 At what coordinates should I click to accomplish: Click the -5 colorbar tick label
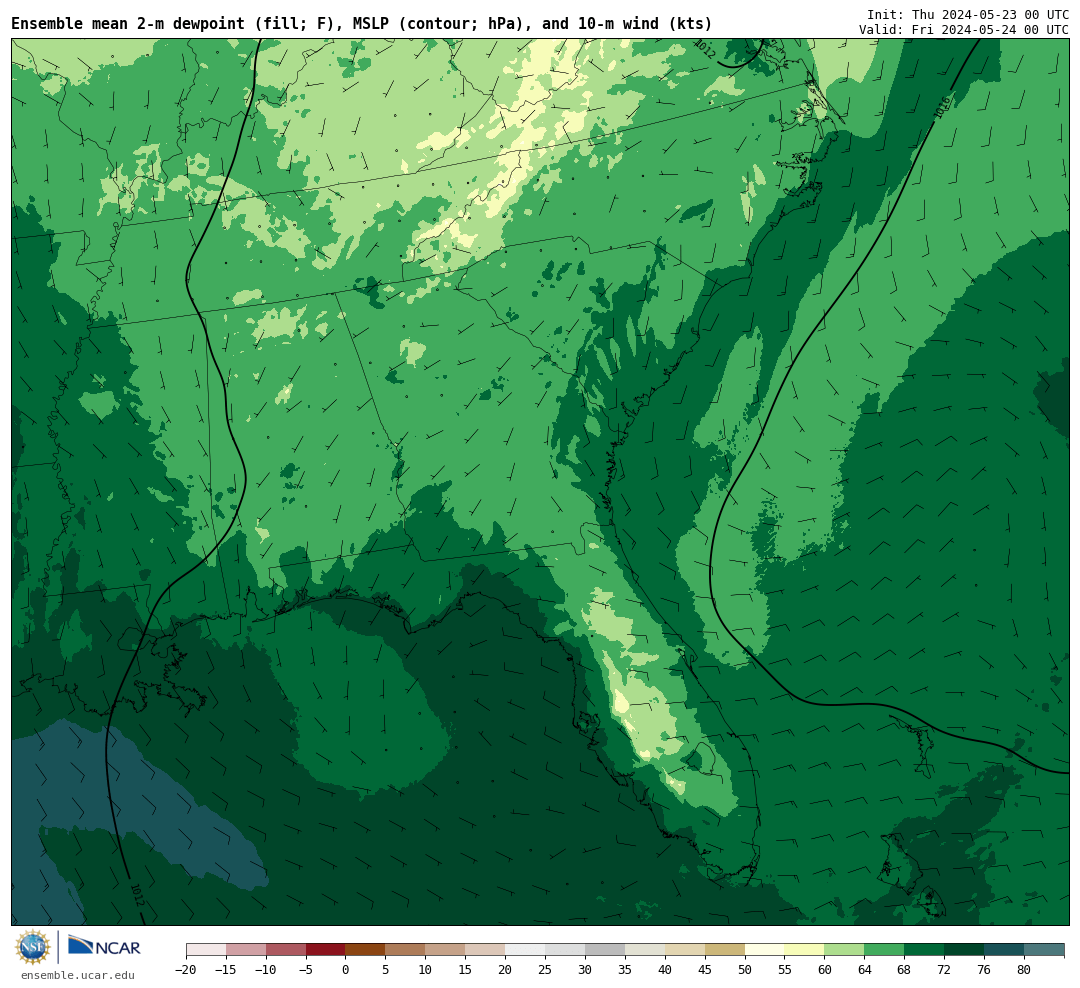pos(304,970)
